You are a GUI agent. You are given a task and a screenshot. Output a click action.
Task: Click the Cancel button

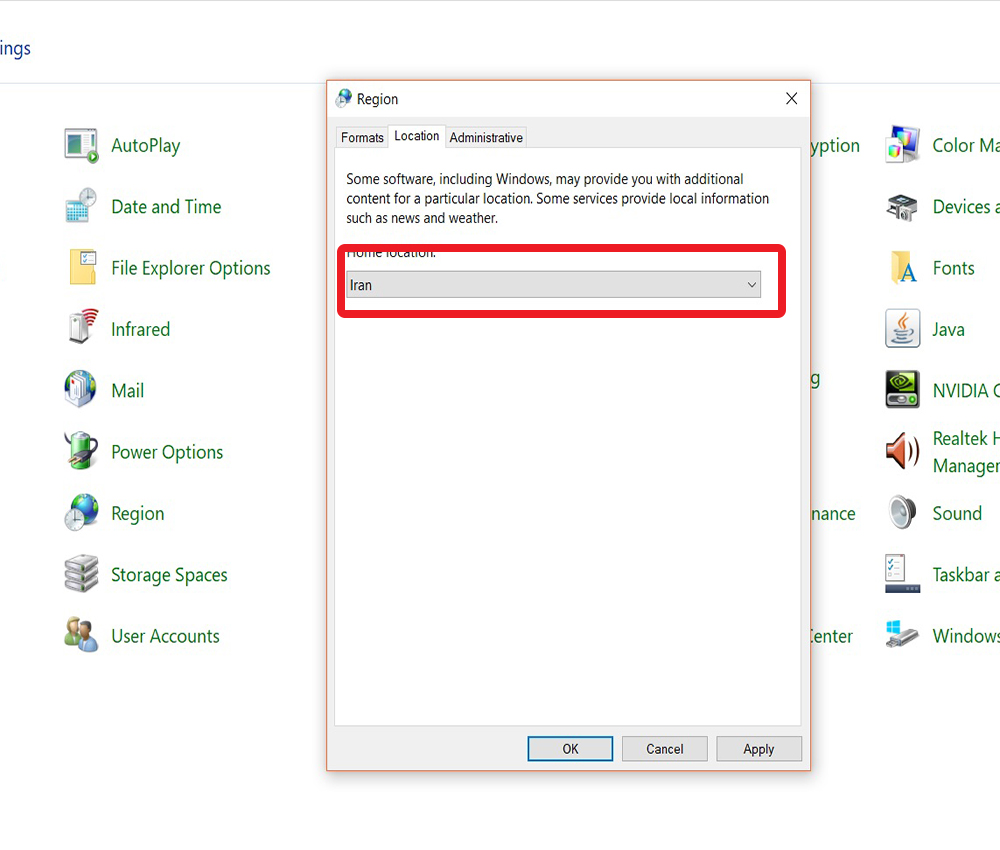664,749
